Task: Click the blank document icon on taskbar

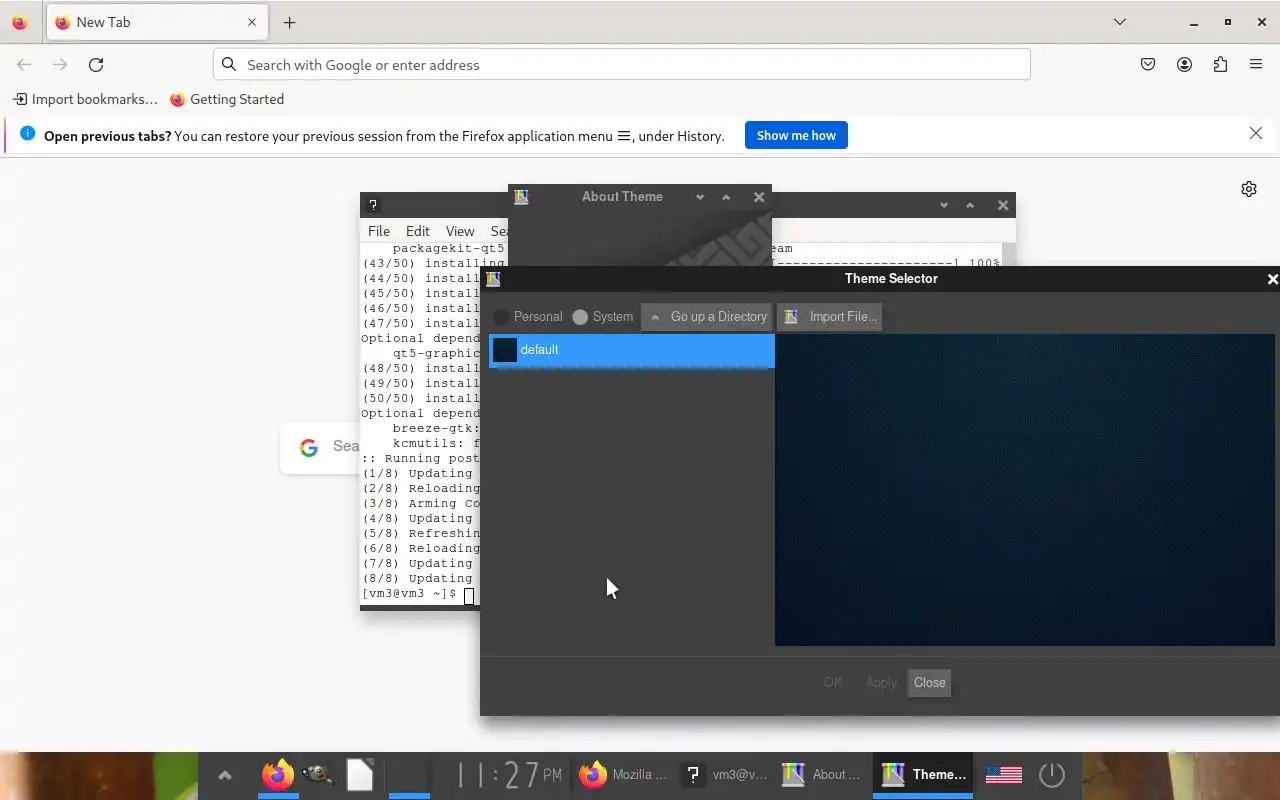Action: (x=360, y=775)
